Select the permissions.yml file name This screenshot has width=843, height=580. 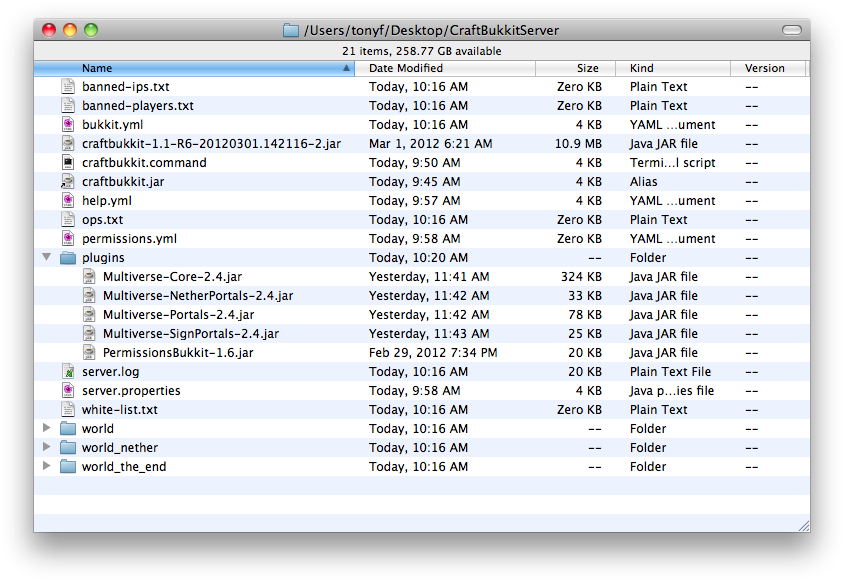pos(129,239)
